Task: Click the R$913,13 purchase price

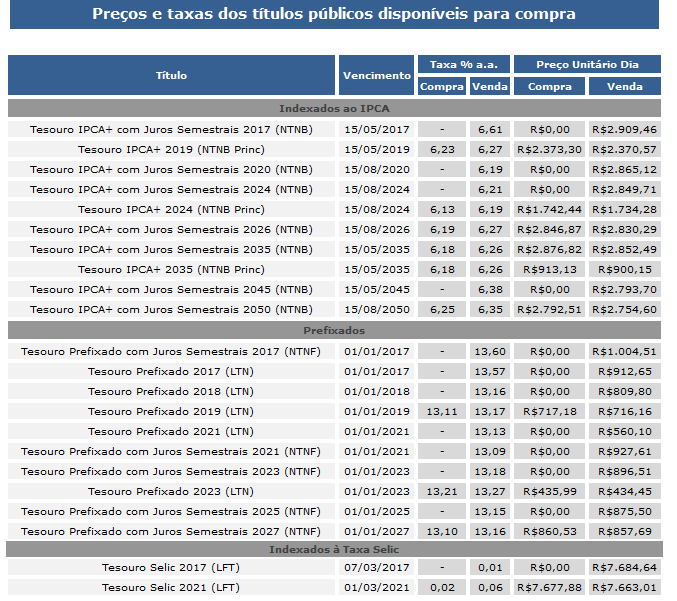Action: 550,269
